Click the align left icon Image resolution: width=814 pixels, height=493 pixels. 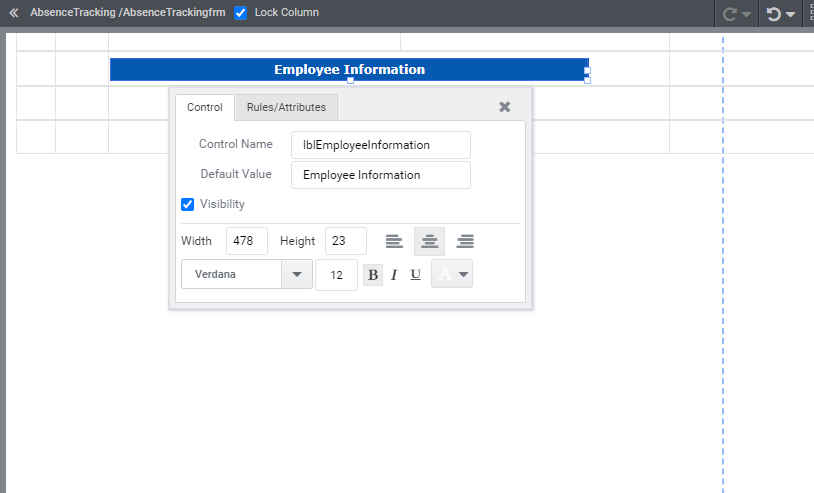394,241
